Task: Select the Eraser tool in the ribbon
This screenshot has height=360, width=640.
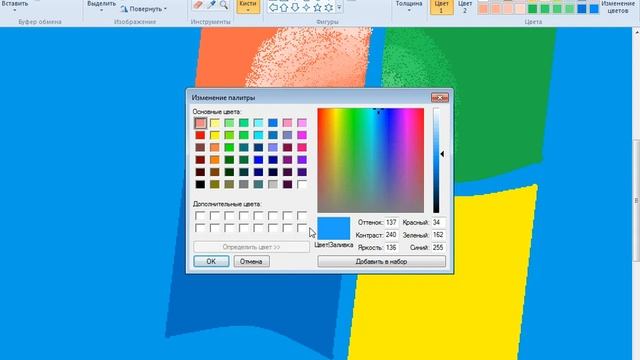Action: 198,5
